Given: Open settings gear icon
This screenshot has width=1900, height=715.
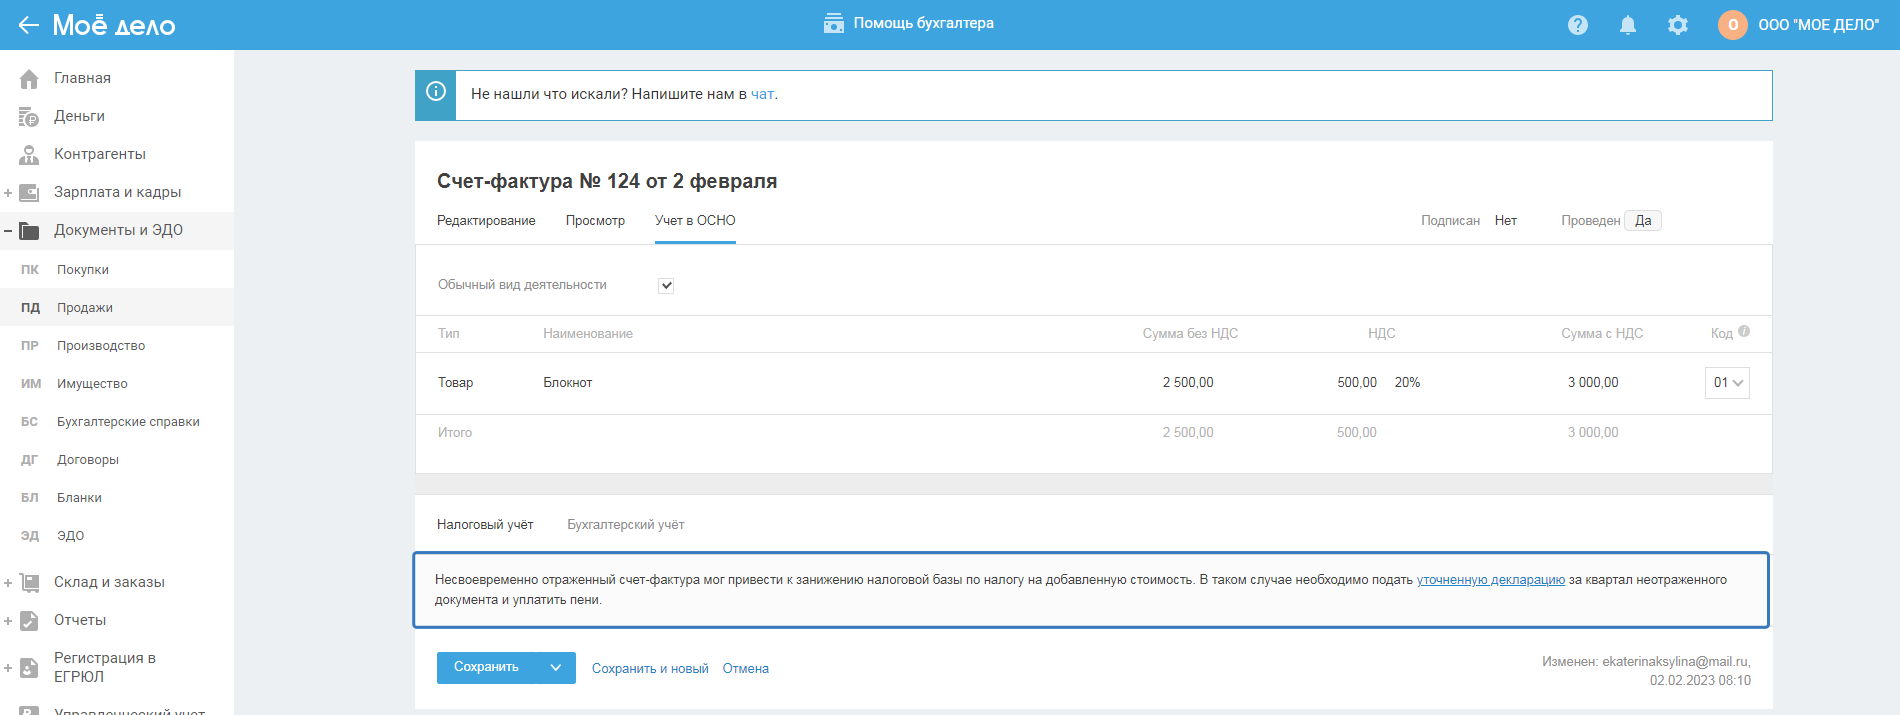Looking at the screenshot, I should [1678, 25].
